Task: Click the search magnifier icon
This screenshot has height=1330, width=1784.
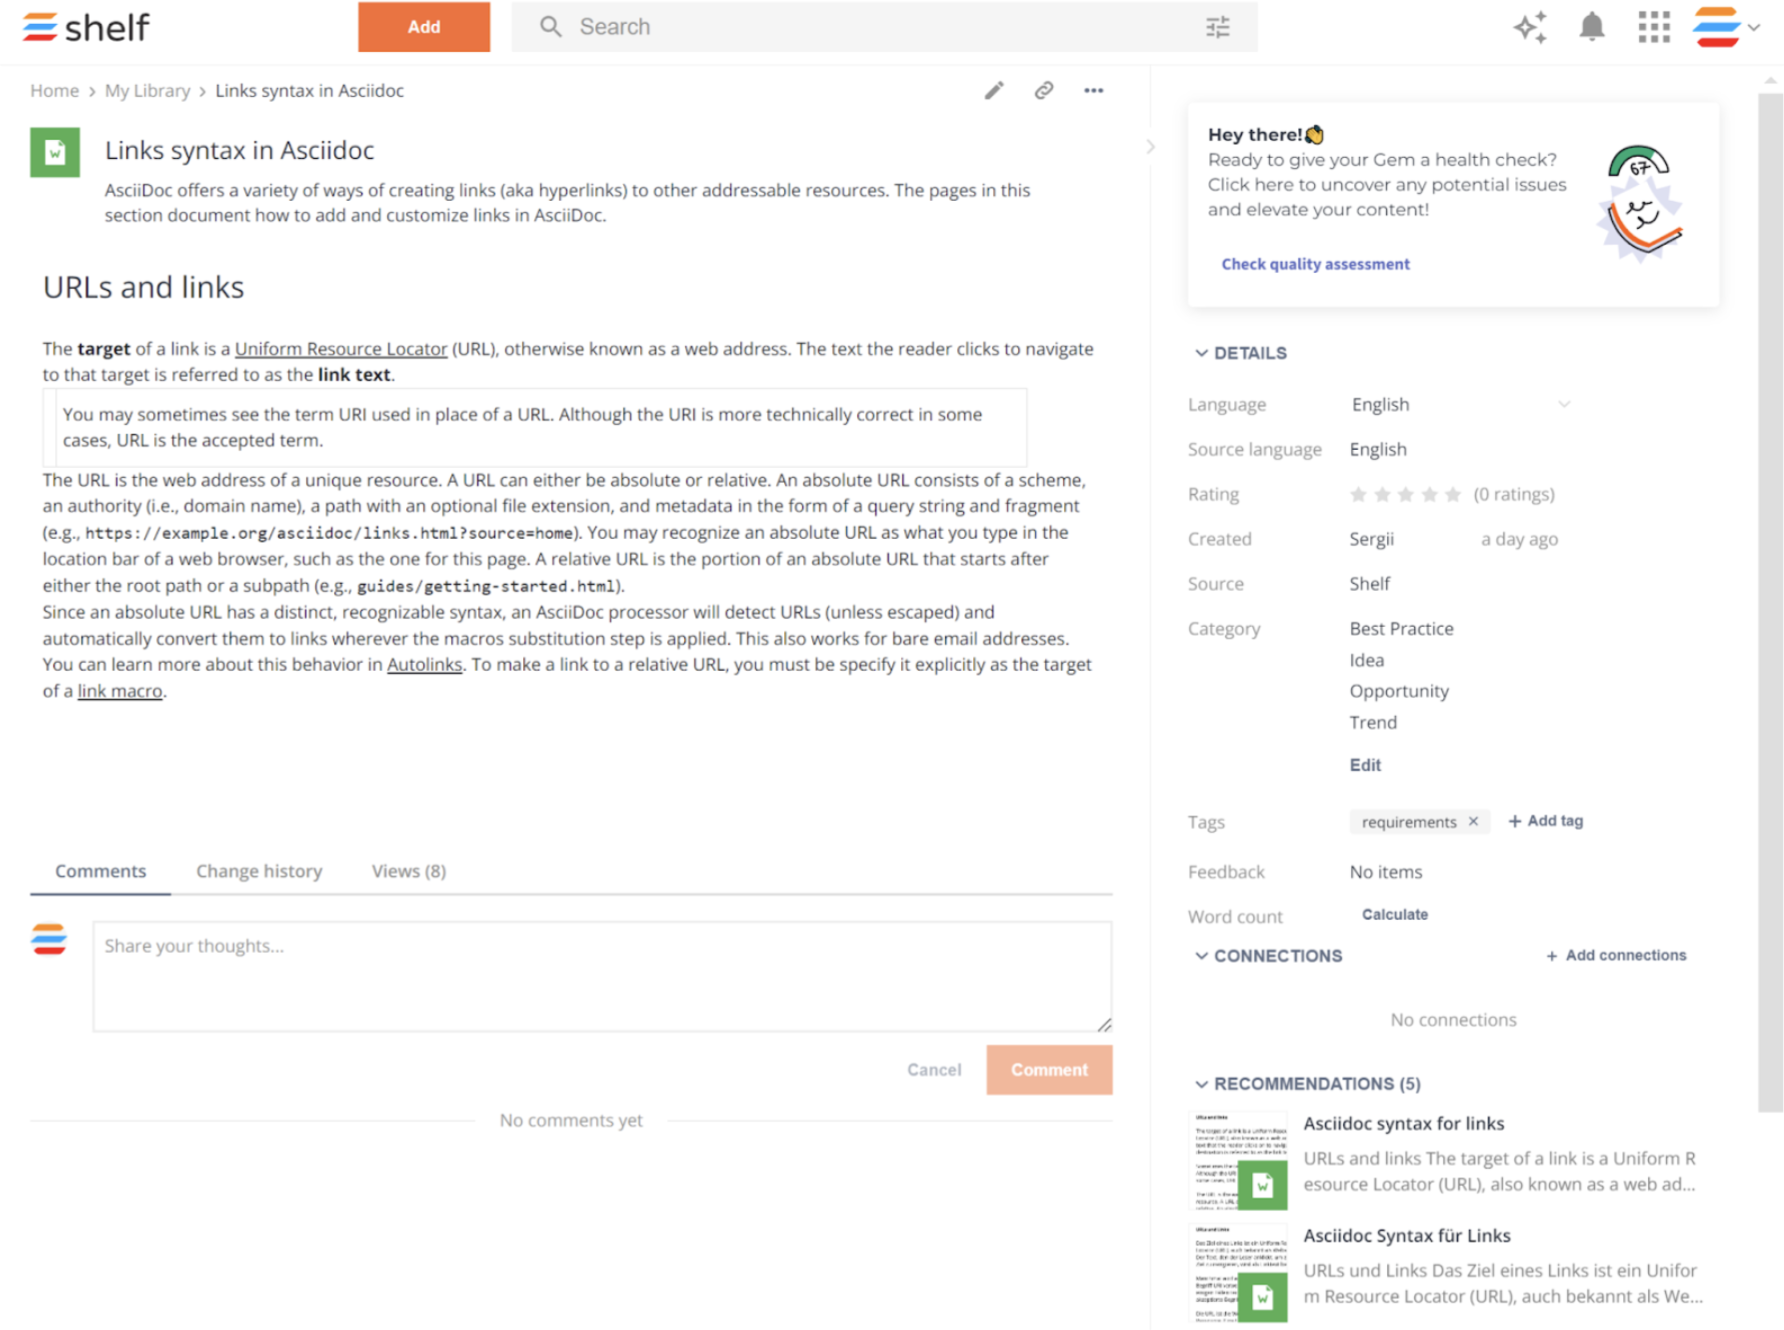Action: pos(550,27)
